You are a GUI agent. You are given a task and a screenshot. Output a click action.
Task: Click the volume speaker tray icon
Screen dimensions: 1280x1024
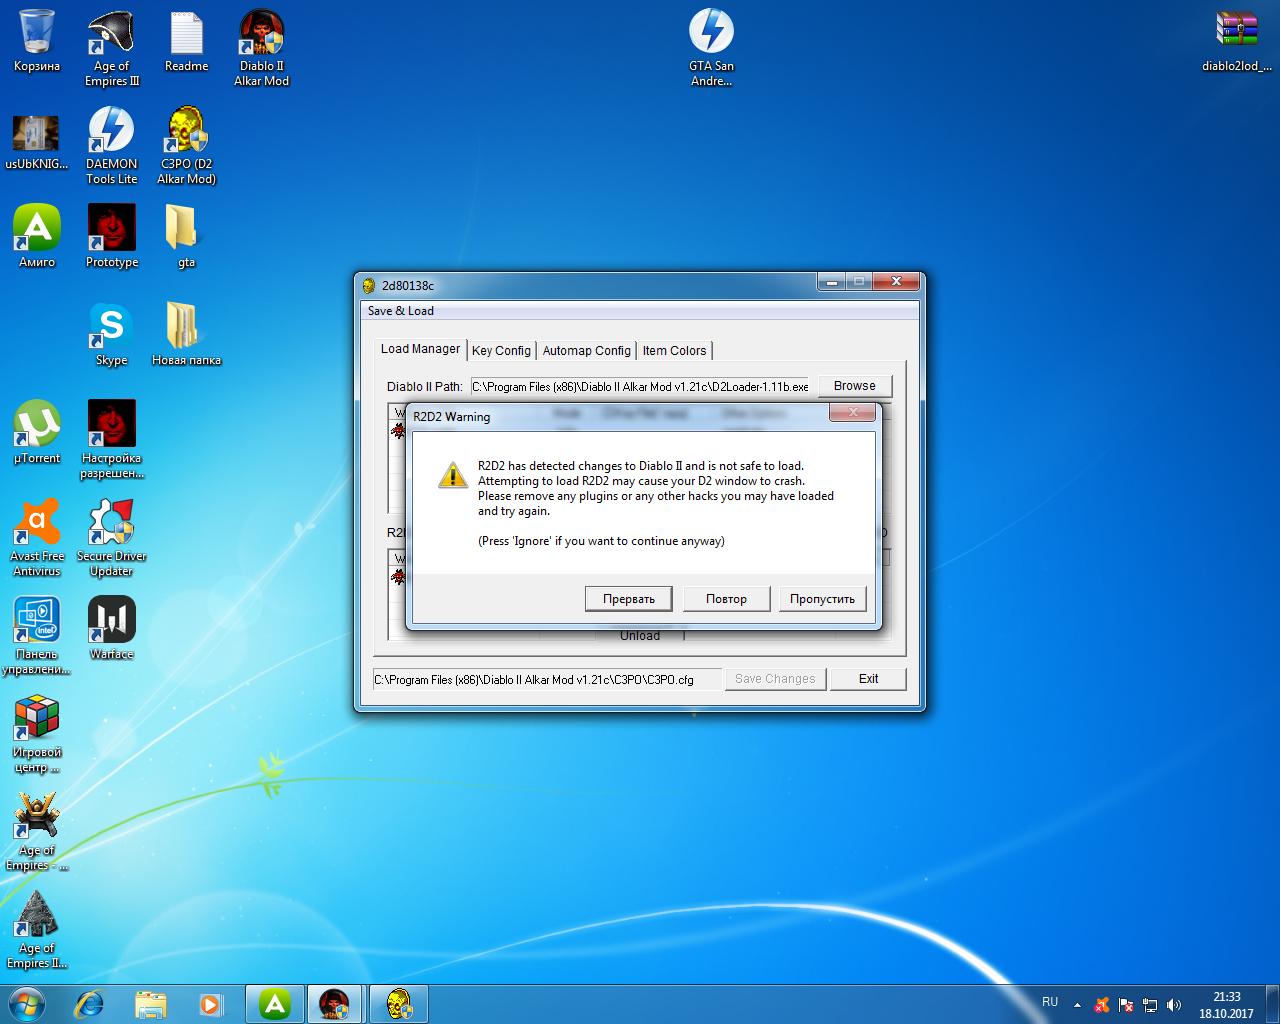click(x=1174, y=1005)
